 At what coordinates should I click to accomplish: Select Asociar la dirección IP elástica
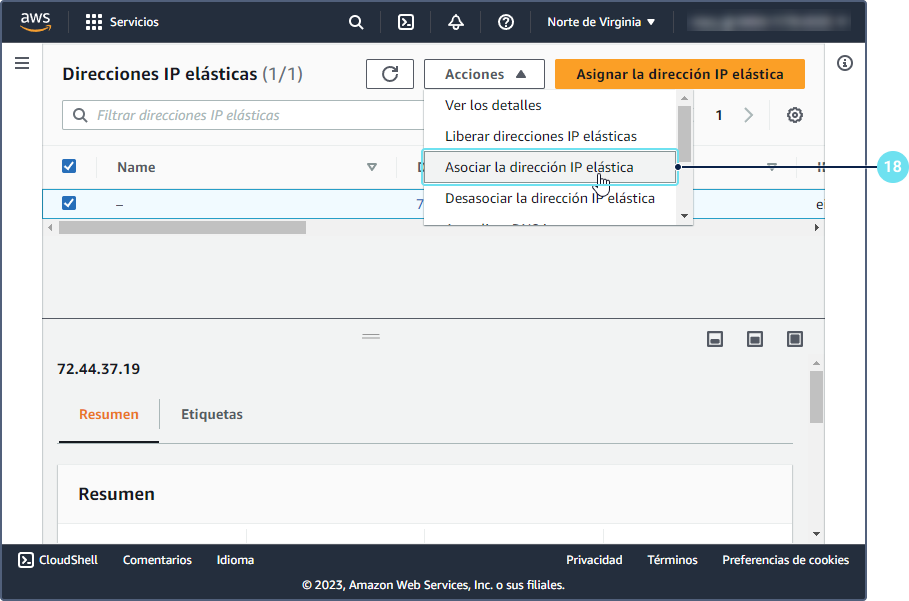point(539,167)
